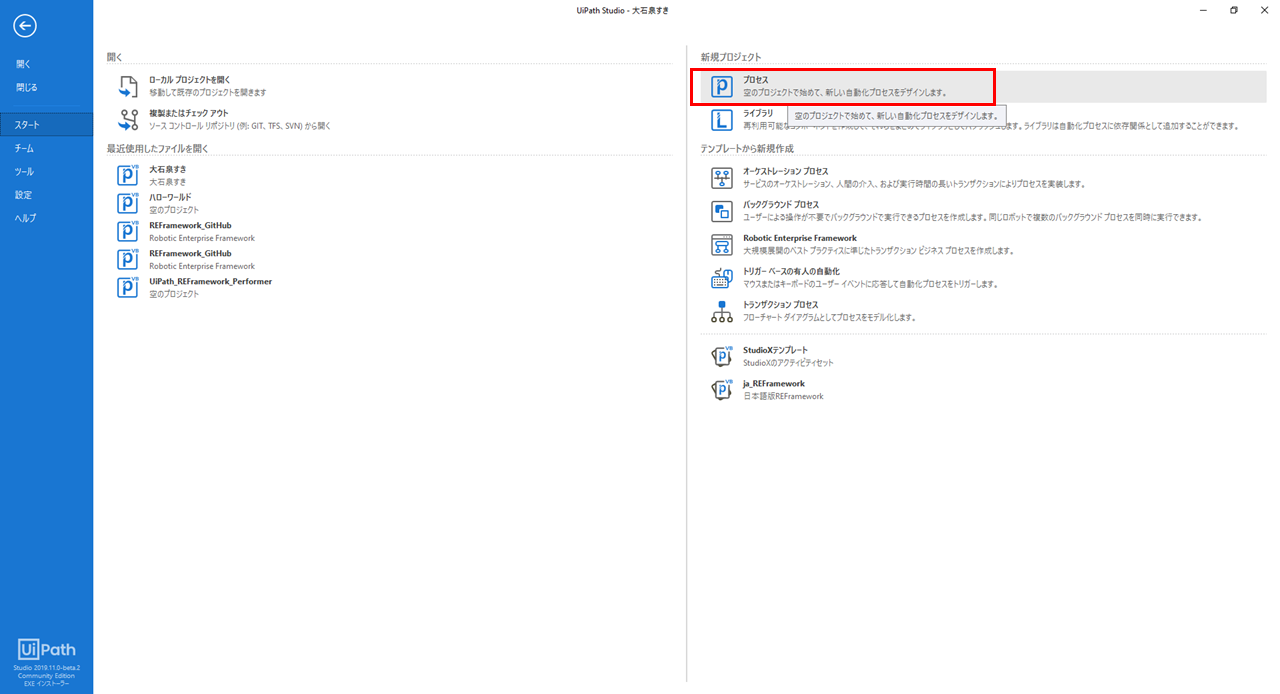Click the オーケストレーション プロセス template icon
The image size is (1280, 694).
click(x=722, y=178)
